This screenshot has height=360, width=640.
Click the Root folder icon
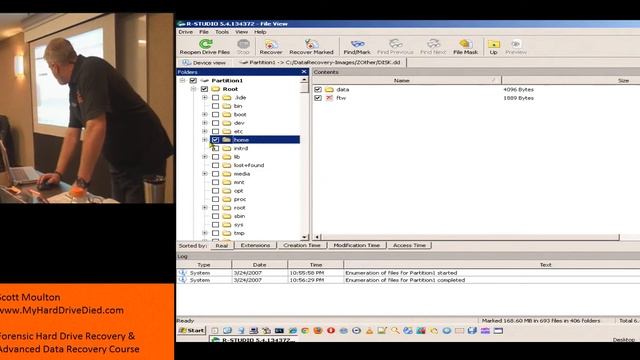(216, 89)
